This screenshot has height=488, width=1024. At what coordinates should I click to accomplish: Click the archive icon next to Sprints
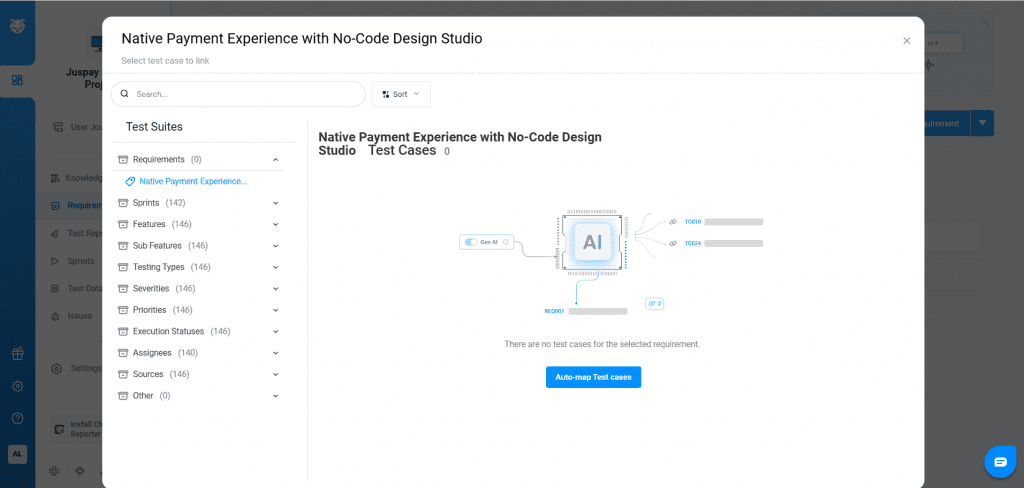coord(123,203)
